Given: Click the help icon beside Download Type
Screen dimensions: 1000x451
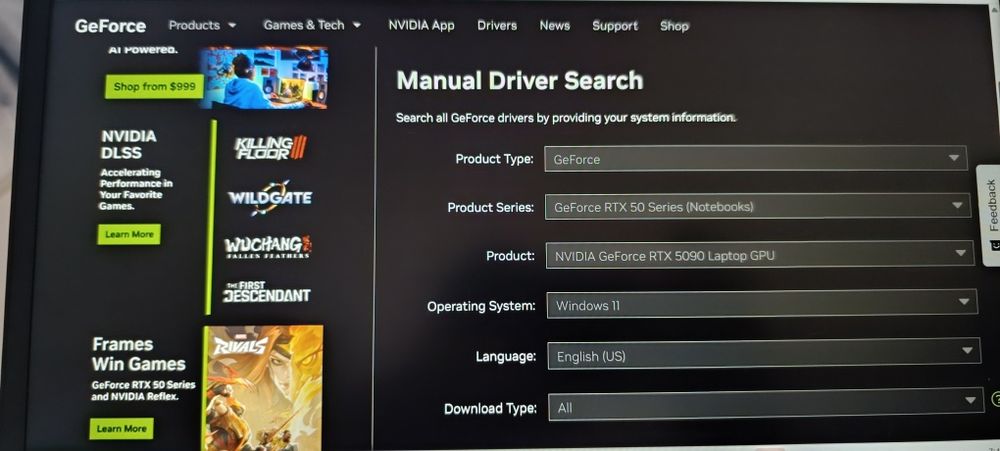Looking at the screenshot, I should pos(996,400).
